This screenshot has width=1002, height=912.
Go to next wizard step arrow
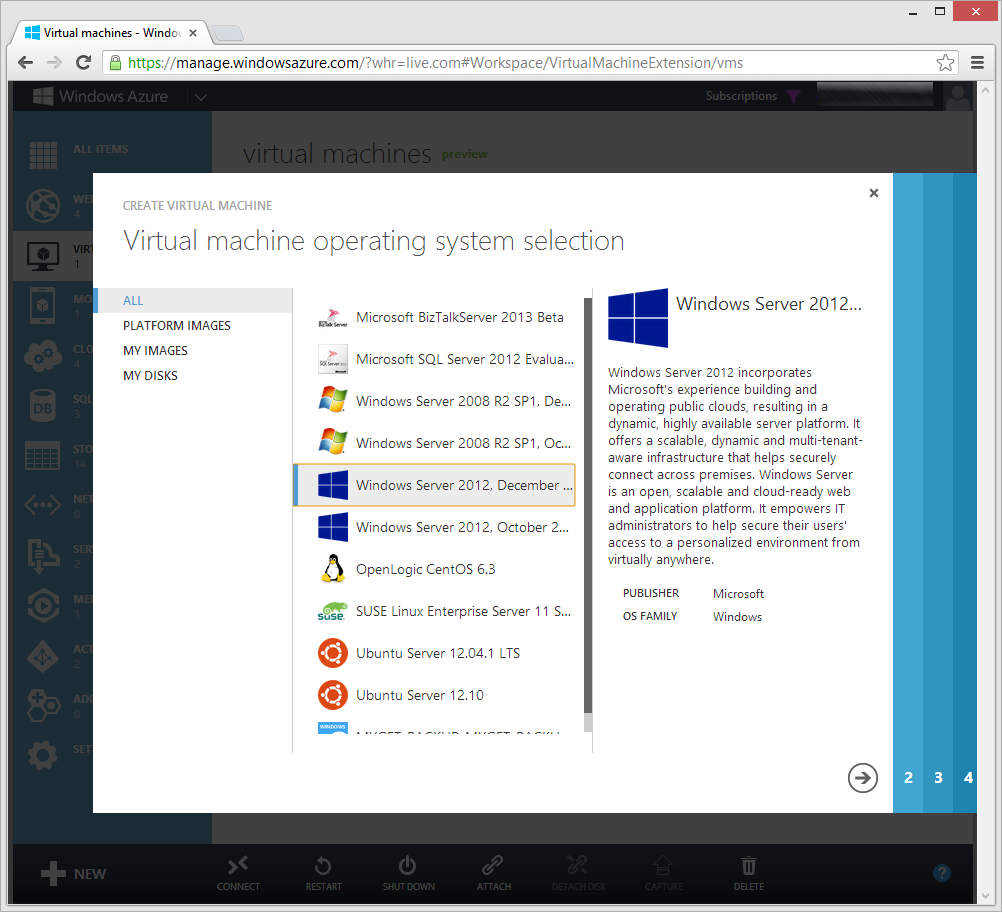pyautogui.click(x=862, y=778)
